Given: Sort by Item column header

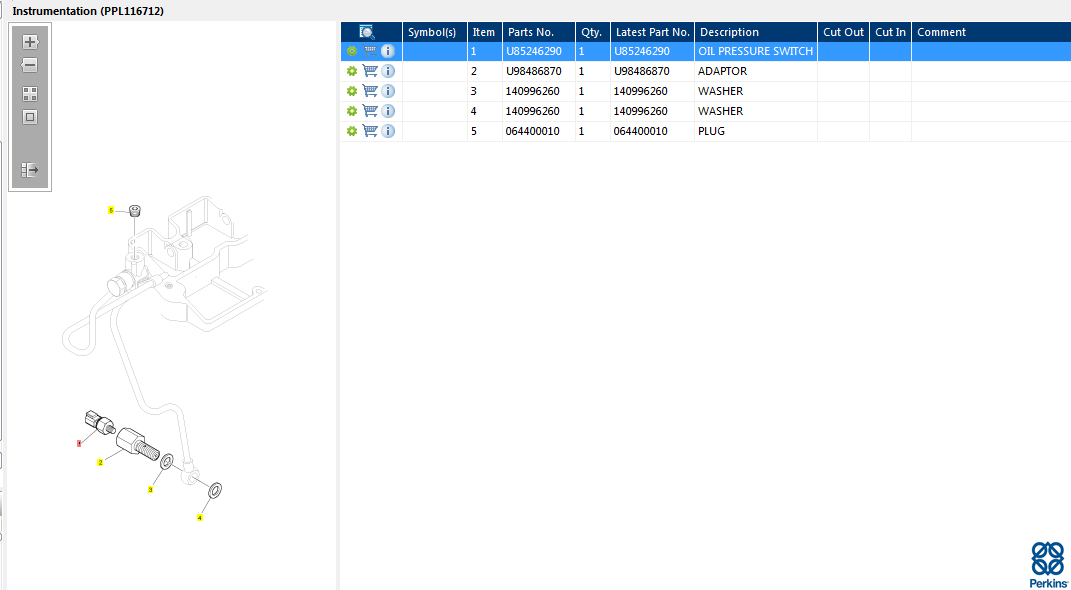Looking at the screenshot, I should (485, 32).
